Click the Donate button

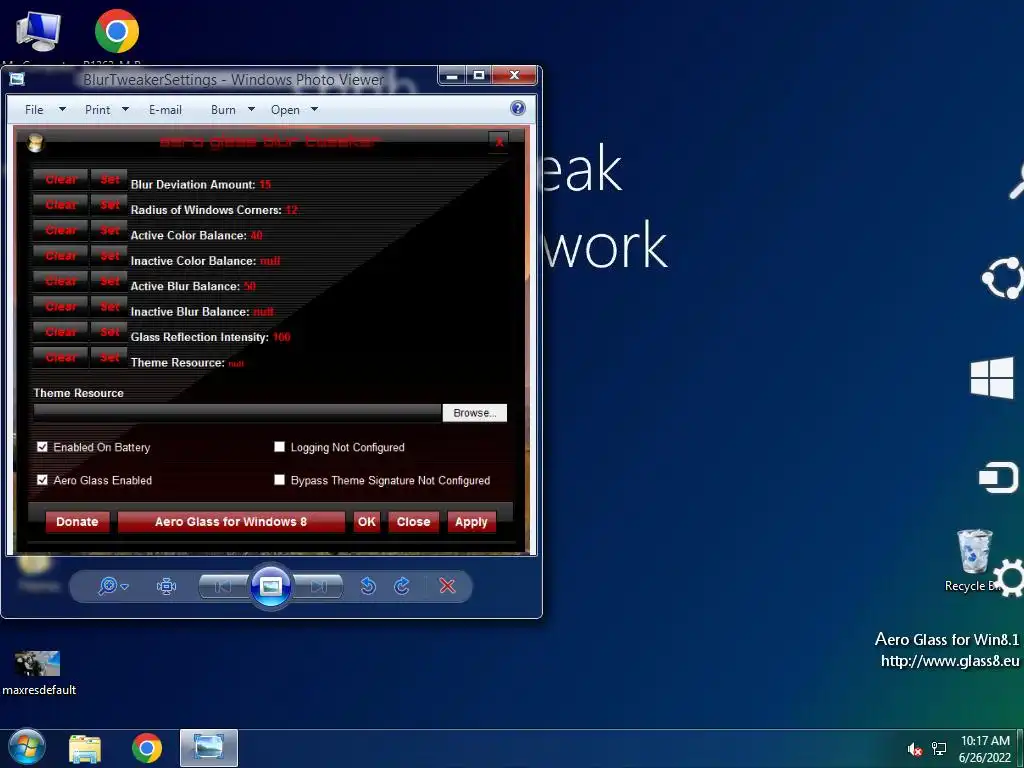pos(77,522)
